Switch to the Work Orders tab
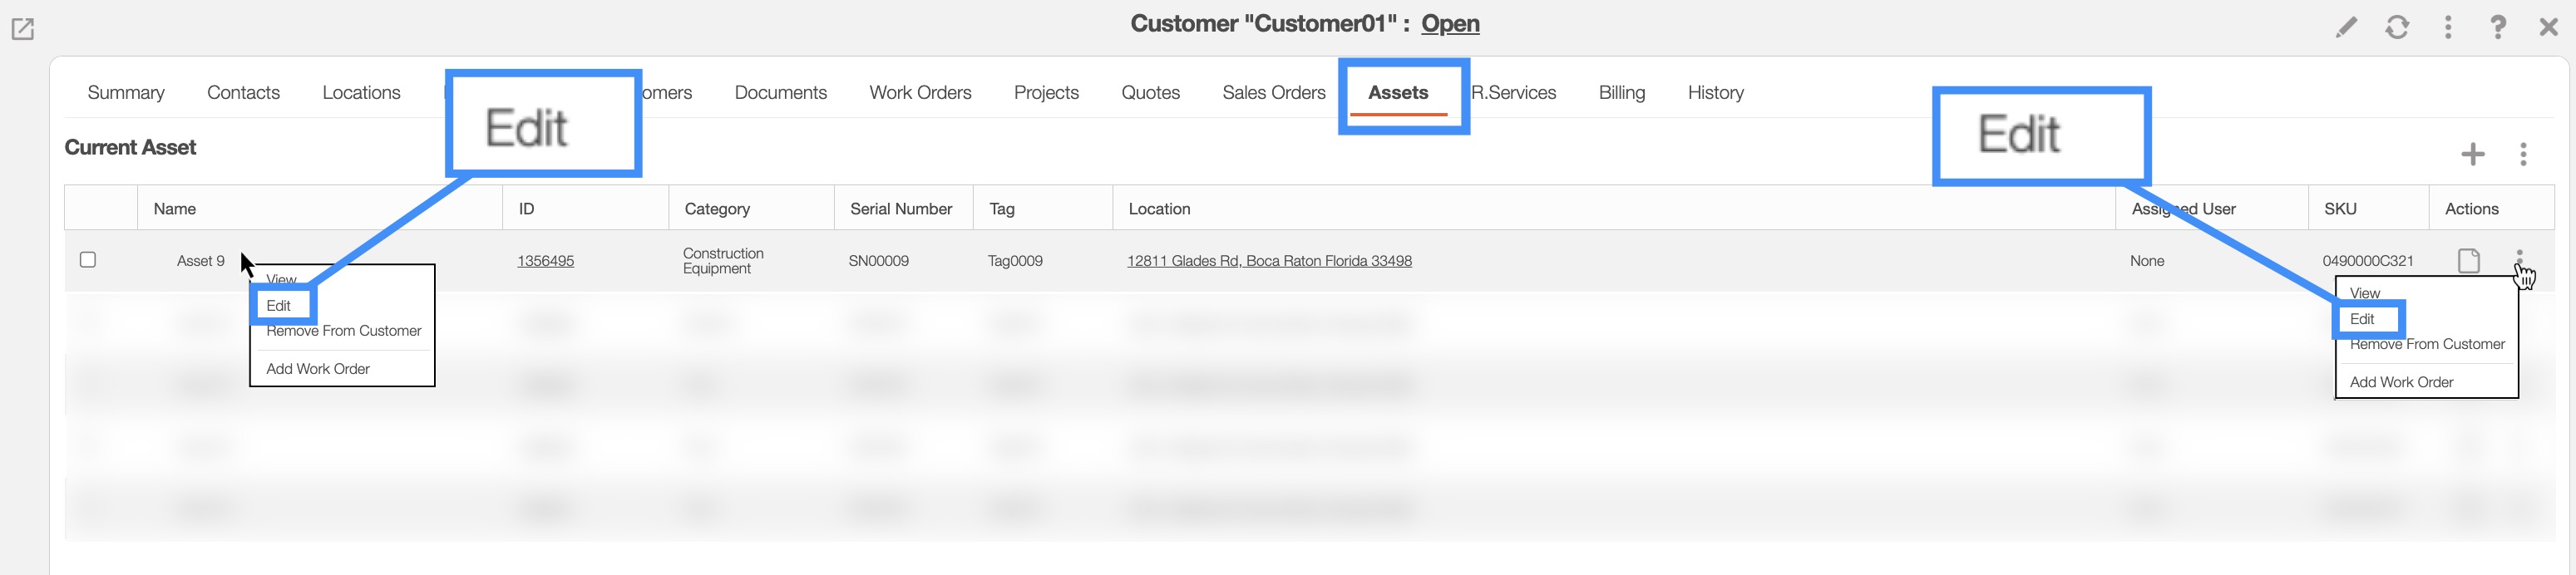2576x575 pixels. point(919,93)
